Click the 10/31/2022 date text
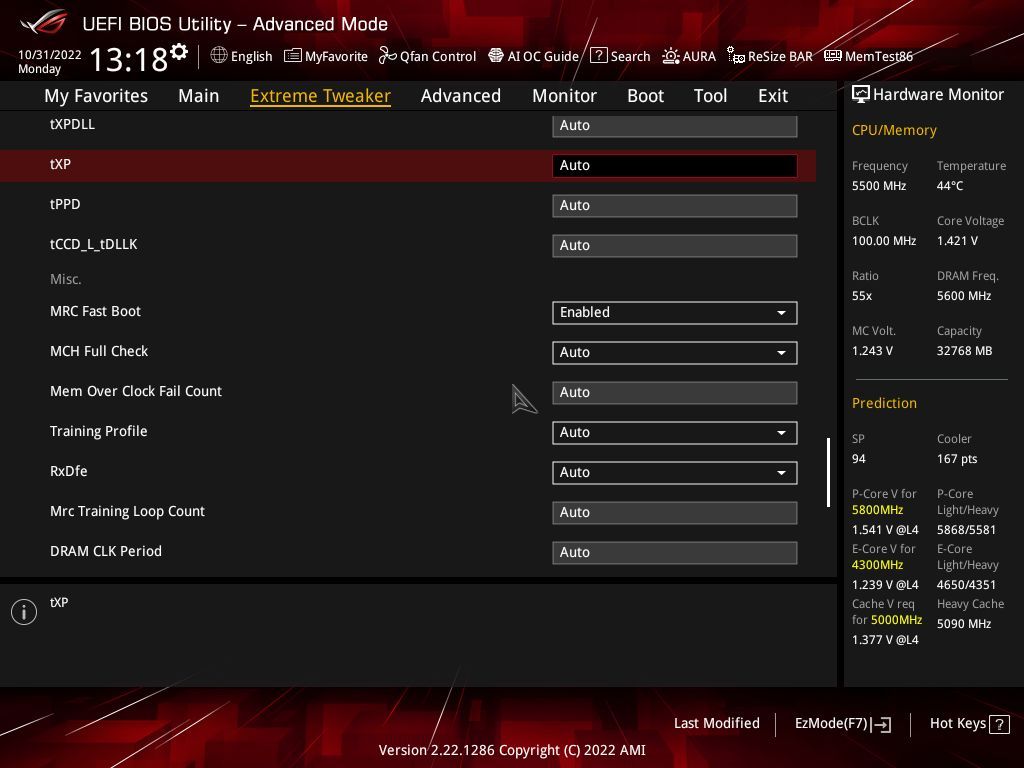 [x=50, y=54]
